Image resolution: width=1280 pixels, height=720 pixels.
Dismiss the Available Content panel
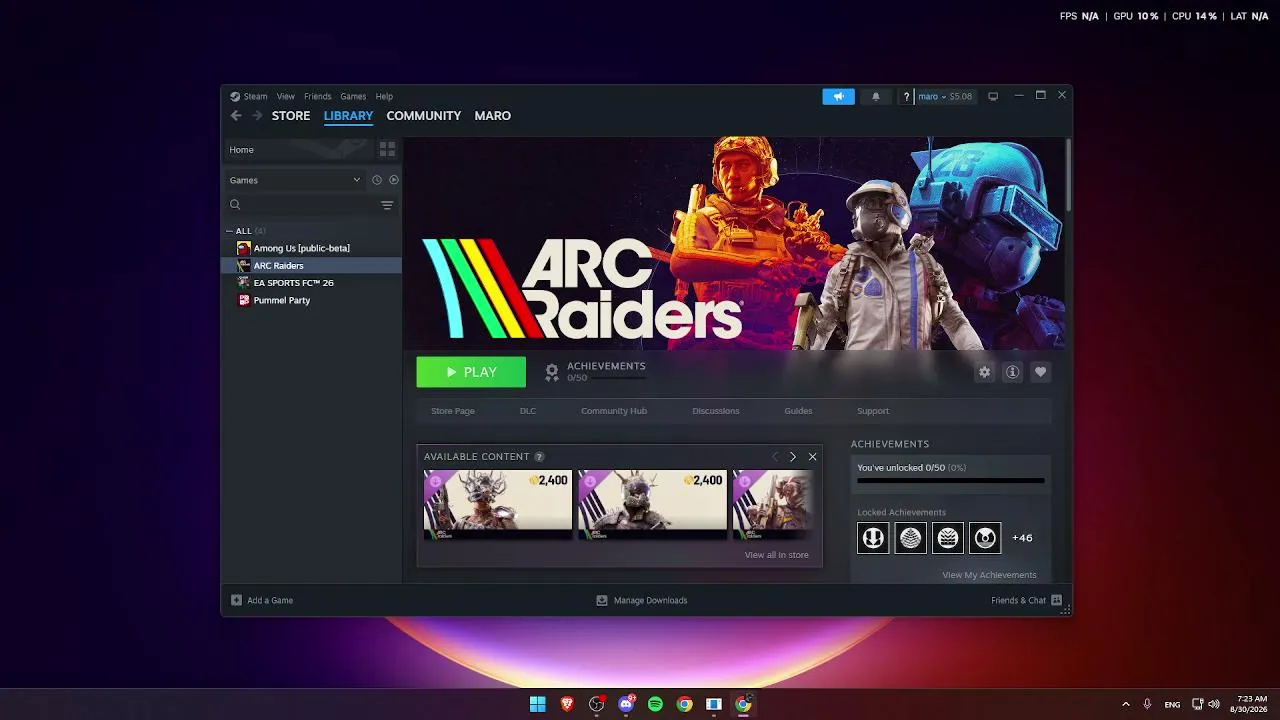coord(812,457)
